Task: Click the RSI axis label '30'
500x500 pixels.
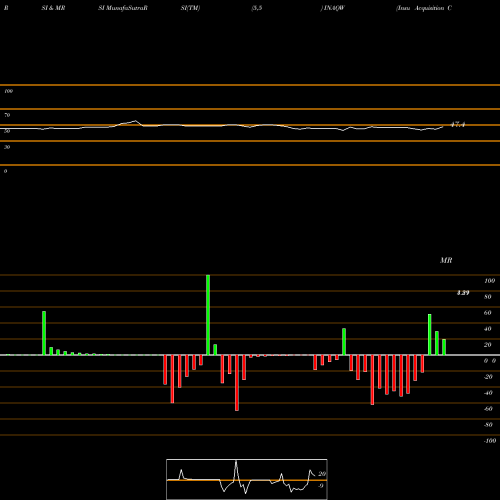Action: point(7,147)
